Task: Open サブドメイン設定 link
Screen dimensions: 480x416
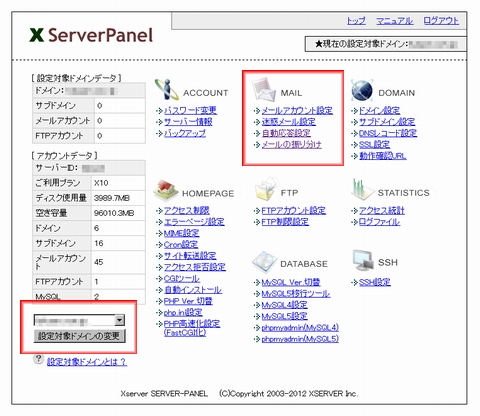Action: 387,122
